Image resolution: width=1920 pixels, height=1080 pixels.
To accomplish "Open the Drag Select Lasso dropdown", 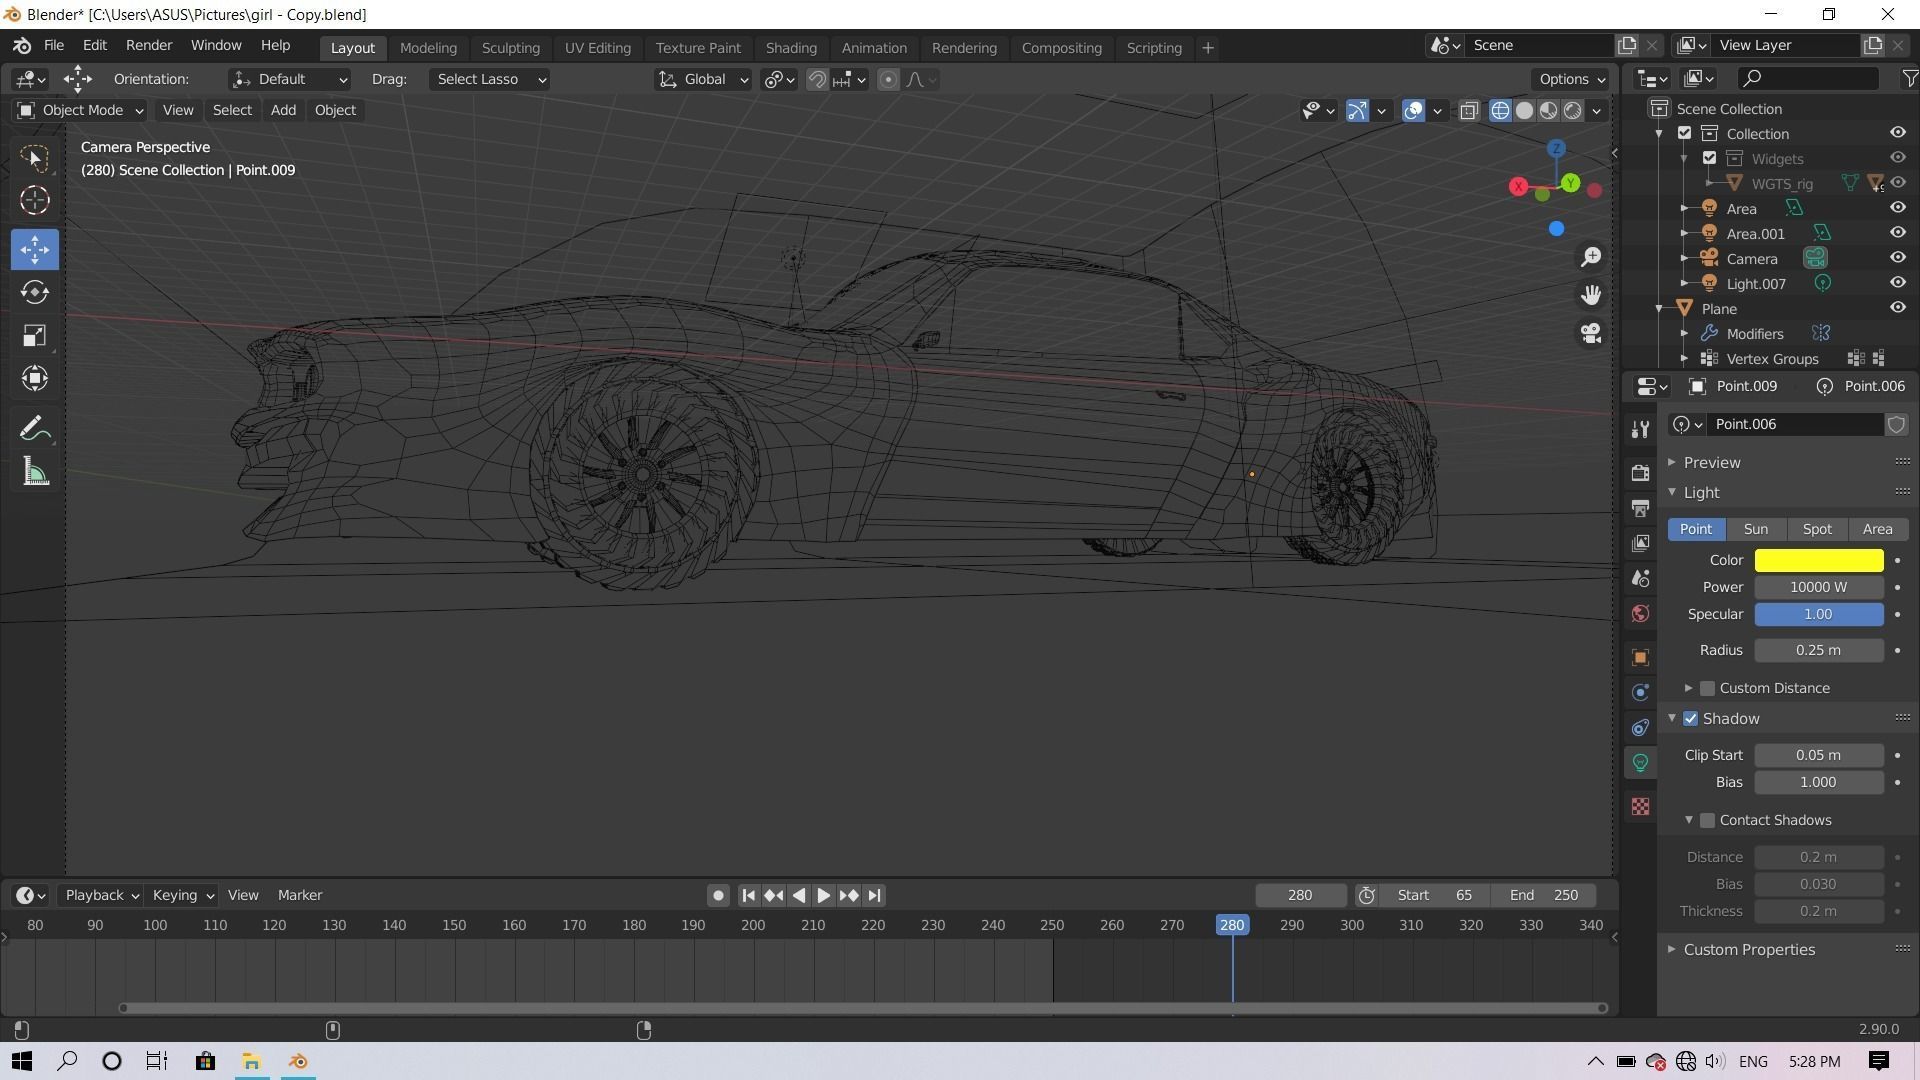I will 490,80.
